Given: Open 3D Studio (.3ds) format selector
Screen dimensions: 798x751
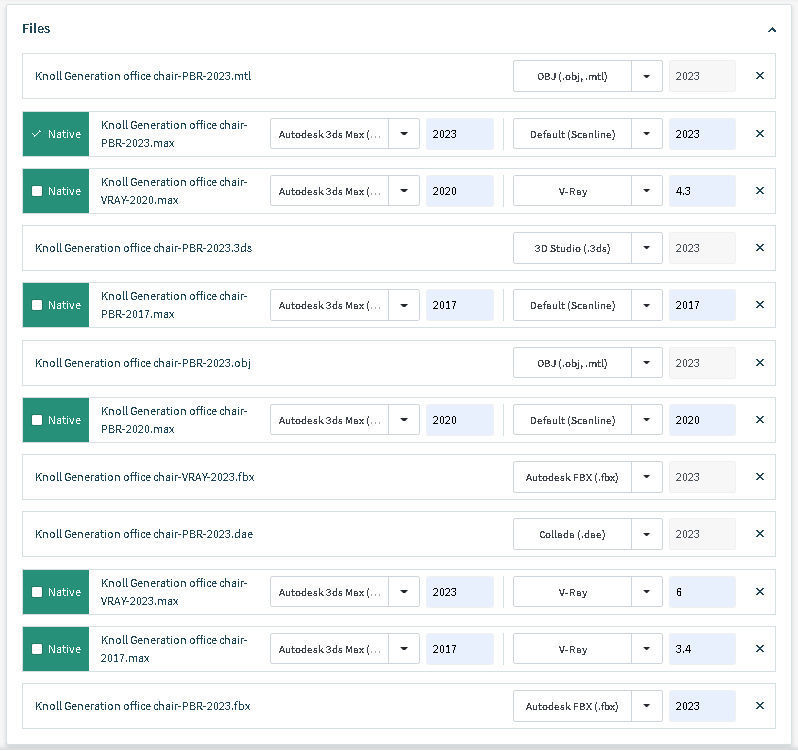Looking at the screenshot, I should [647, 248].
